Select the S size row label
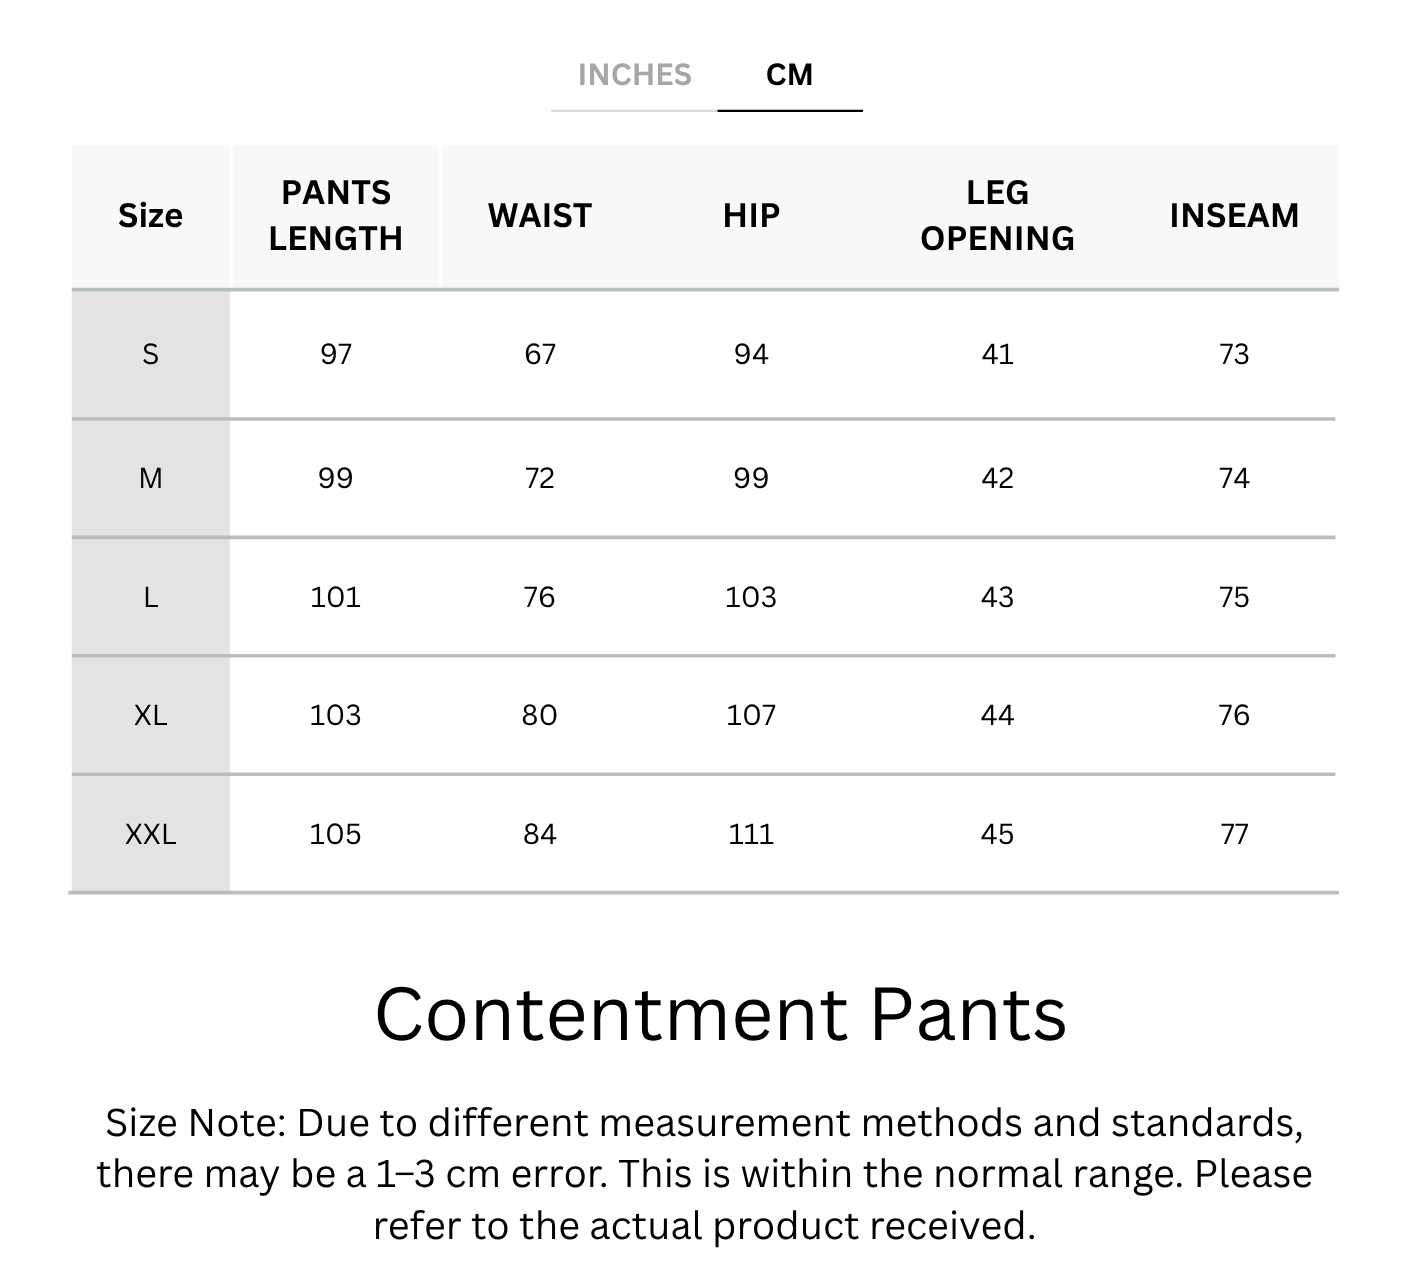Screen dimensions: 1414x1285 150,354
